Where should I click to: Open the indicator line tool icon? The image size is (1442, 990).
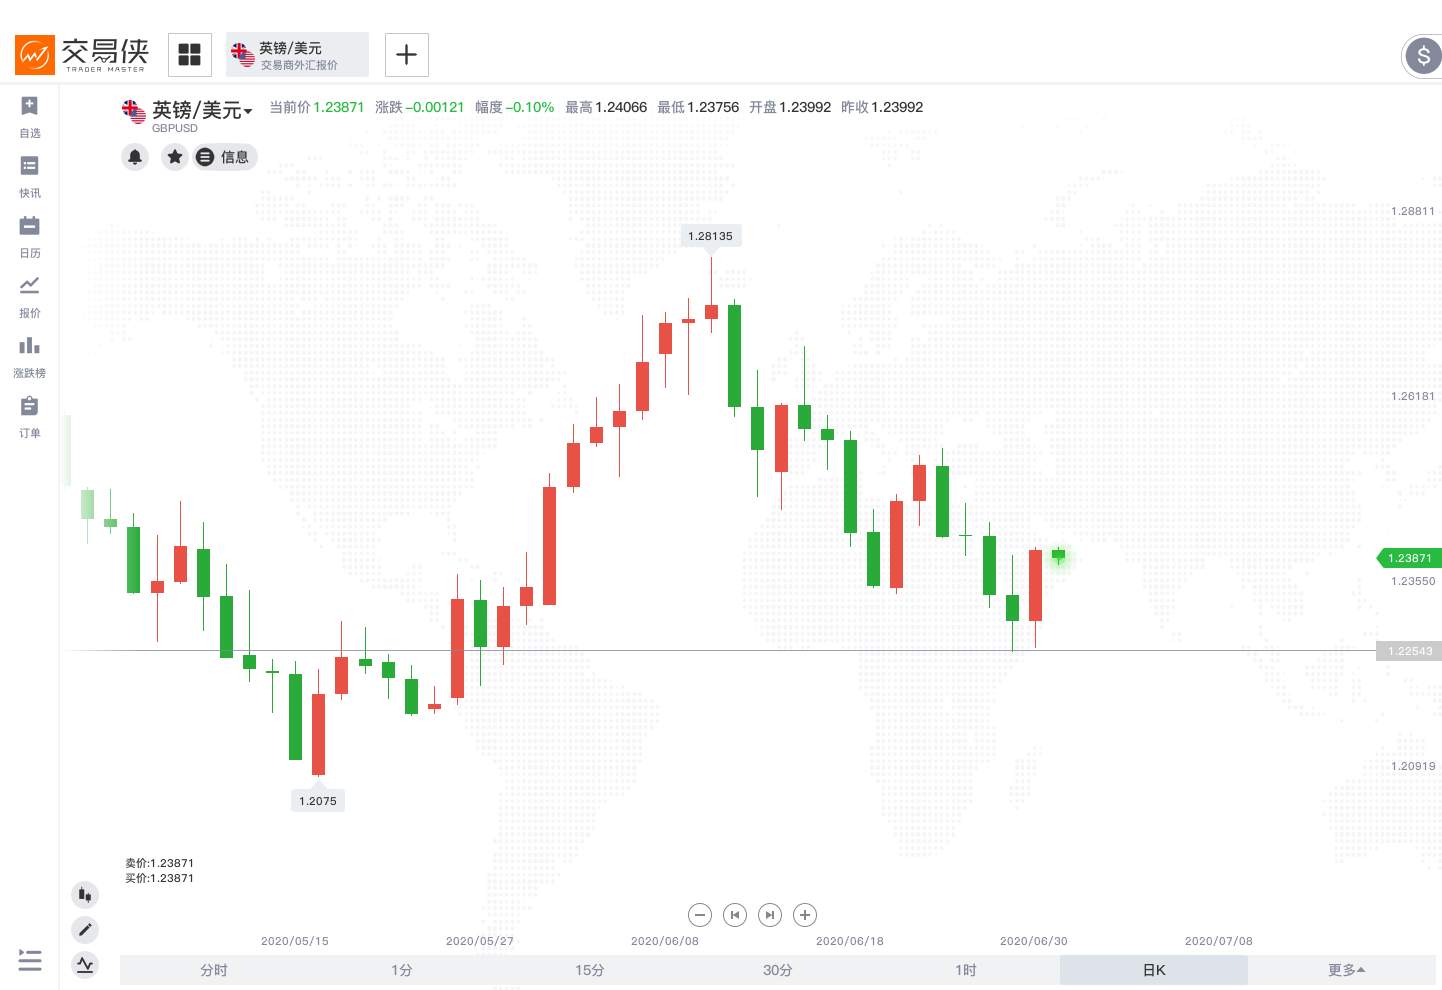[x=85, y=965]
